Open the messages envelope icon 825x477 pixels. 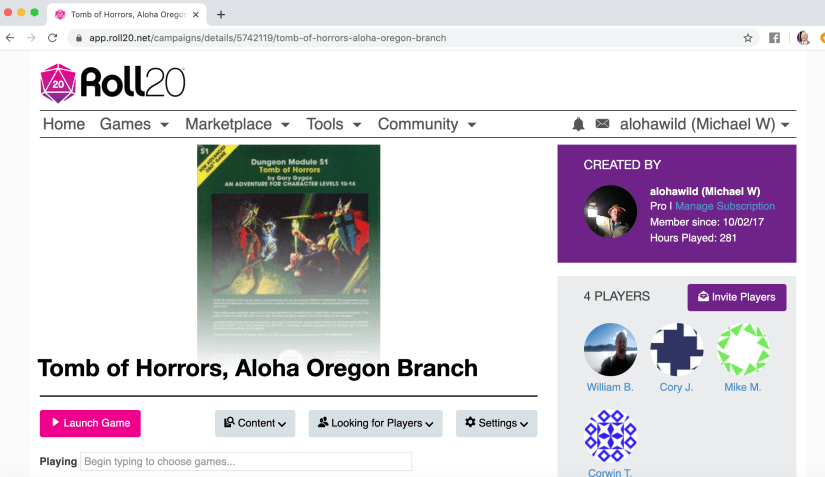pyautogui.click(x=602, y=124)
